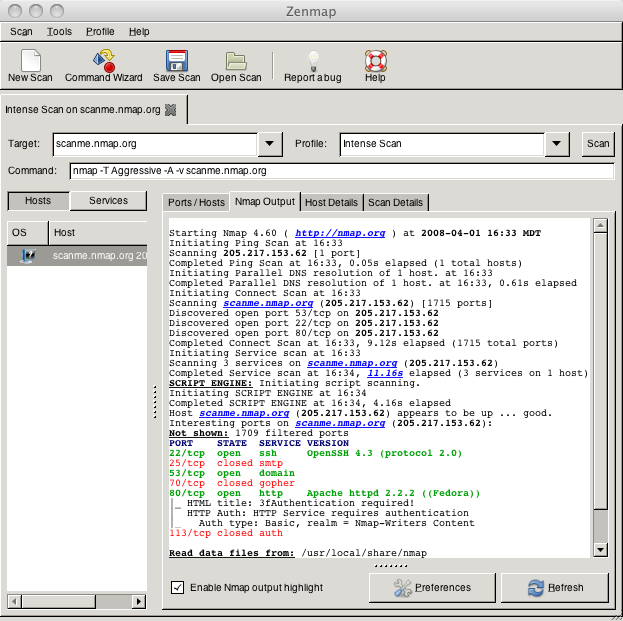Click the 11.16s elapsed link in output

(x=385, y=373)
